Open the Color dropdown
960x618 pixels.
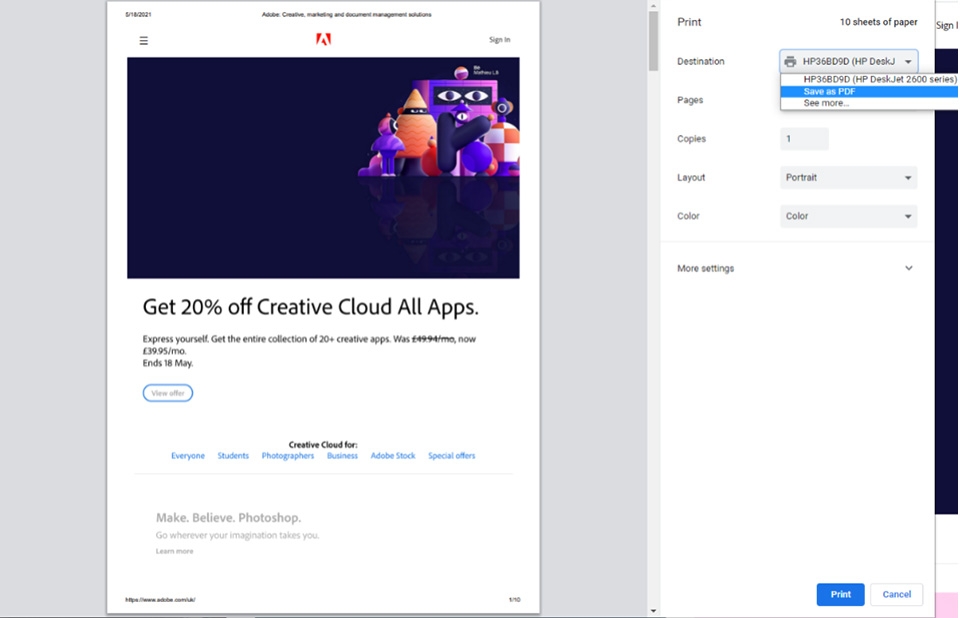pyautogui.click(x=848, y=216)
